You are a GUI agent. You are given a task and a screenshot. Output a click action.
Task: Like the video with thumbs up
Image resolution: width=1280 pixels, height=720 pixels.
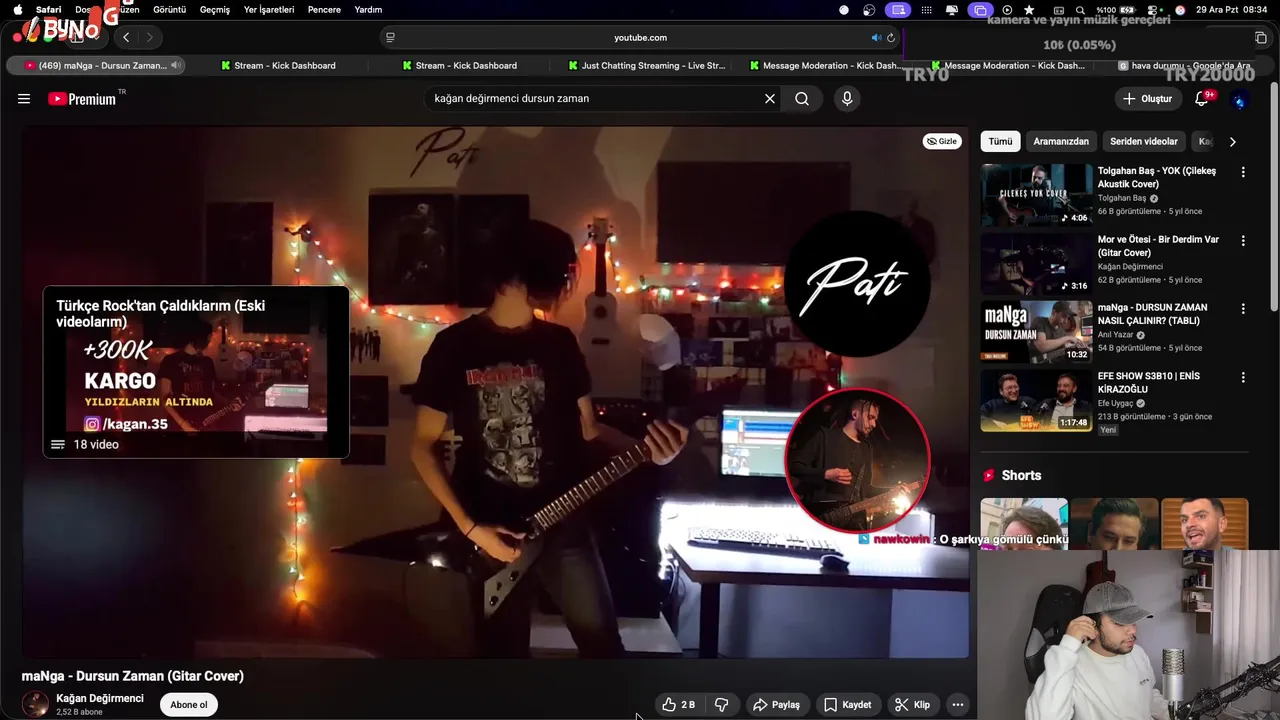pyautogui.click(x=679, y=705)
